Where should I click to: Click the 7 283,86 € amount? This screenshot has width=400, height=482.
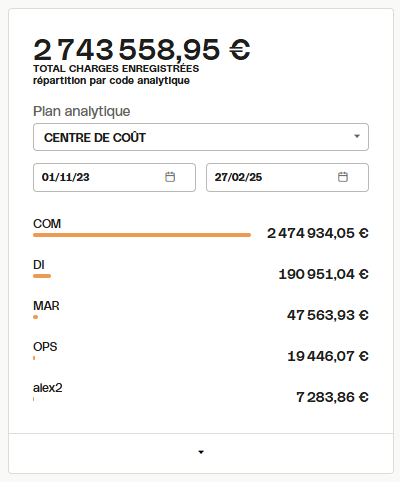(x=332, y=397)
